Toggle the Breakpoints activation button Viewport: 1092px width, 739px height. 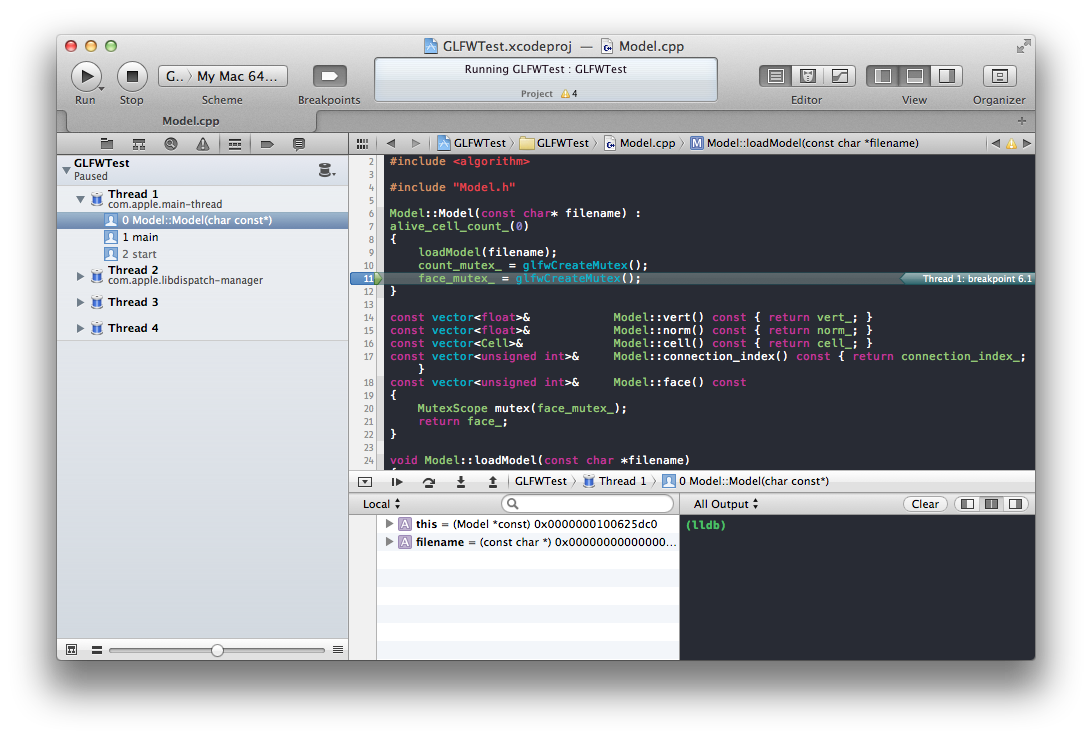[x=329, y=76]
